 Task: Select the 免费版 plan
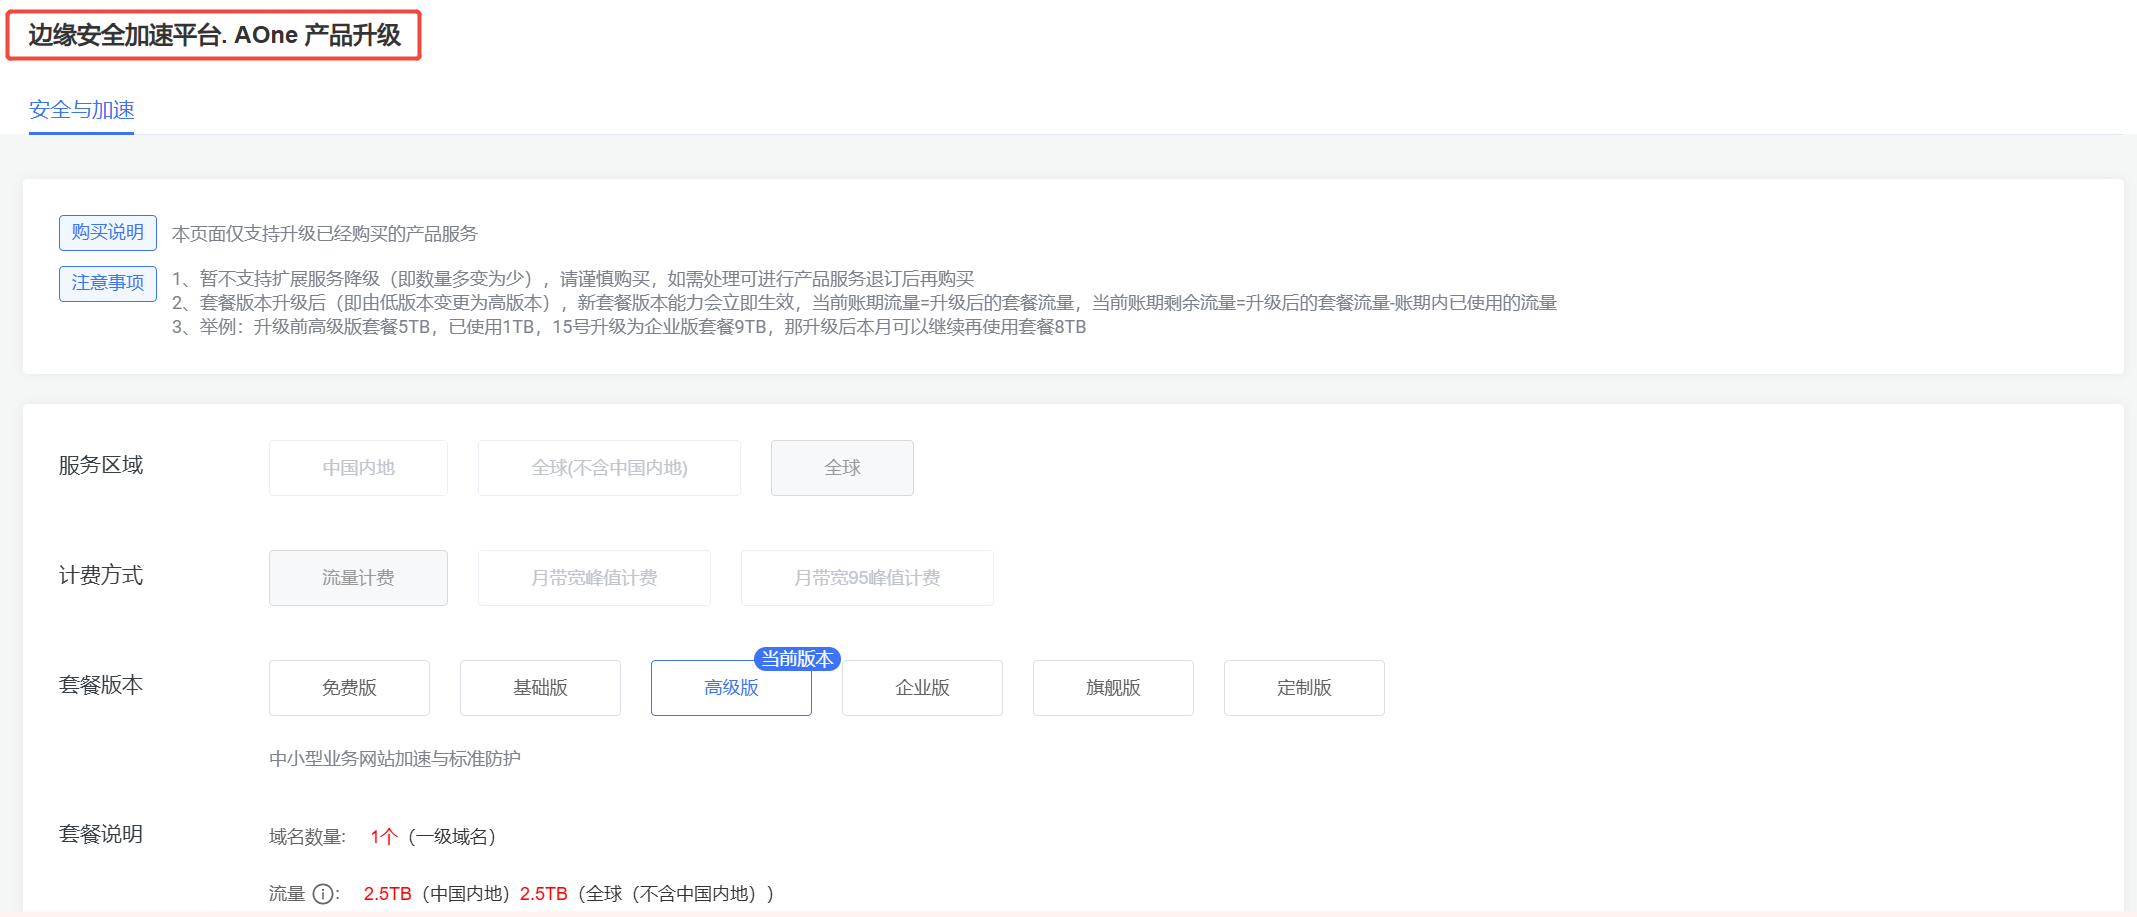(x=349, y=688)
